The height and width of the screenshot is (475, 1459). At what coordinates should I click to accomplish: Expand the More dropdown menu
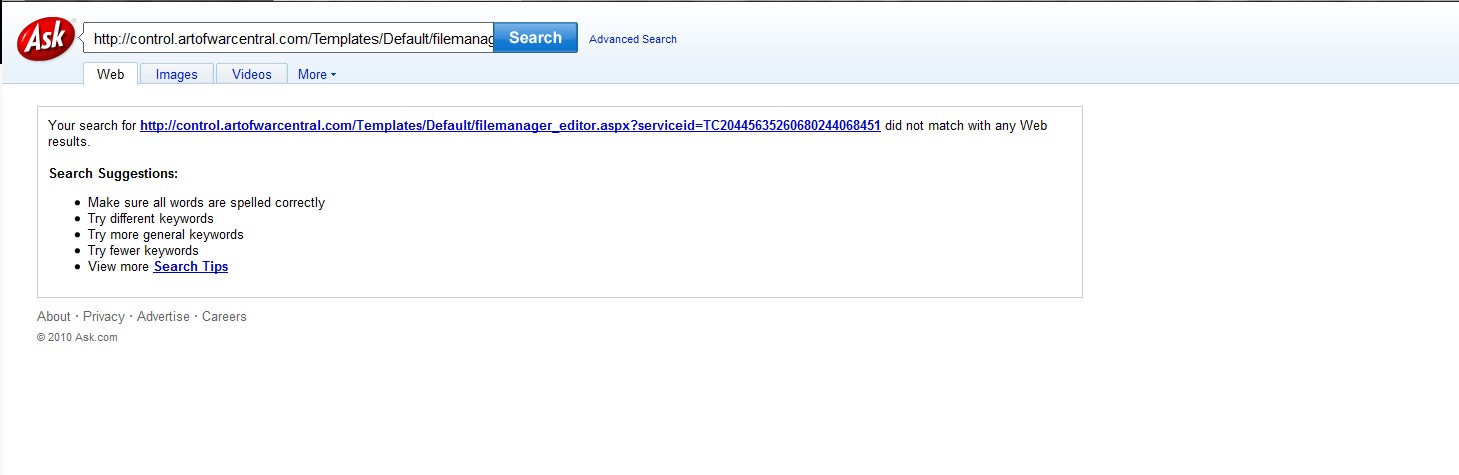[x=317, y=74]
